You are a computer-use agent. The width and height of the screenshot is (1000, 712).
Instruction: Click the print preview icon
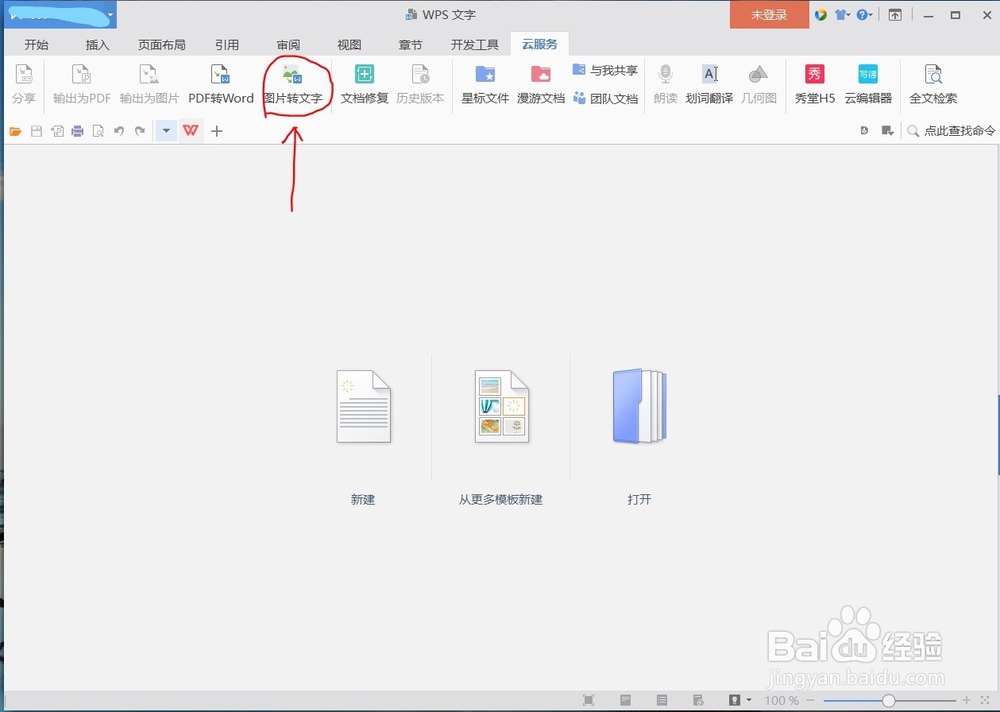tap(98, 131)
